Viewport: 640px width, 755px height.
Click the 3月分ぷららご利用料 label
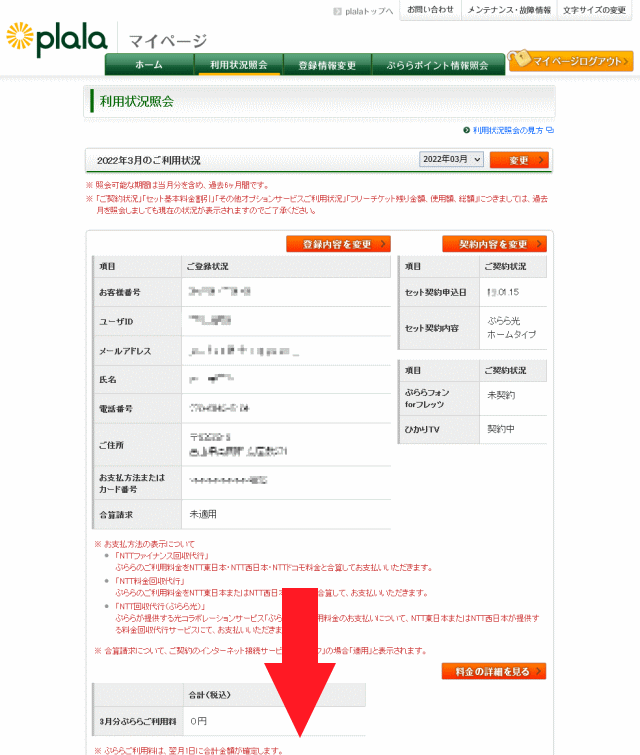[x=138, y=721]
